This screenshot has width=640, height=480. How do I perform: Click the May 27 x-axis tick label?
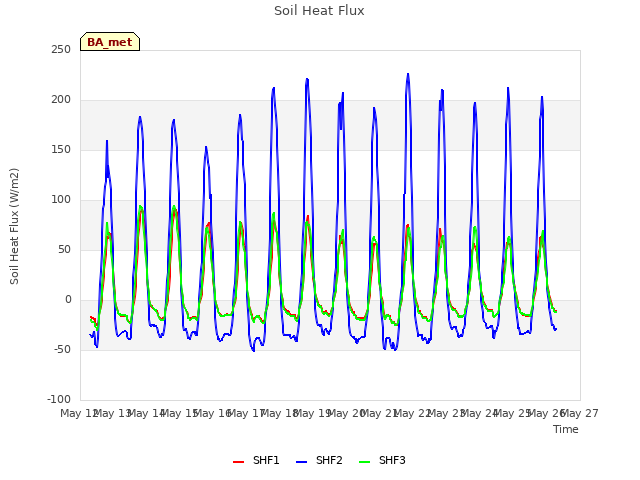point(580,414)
